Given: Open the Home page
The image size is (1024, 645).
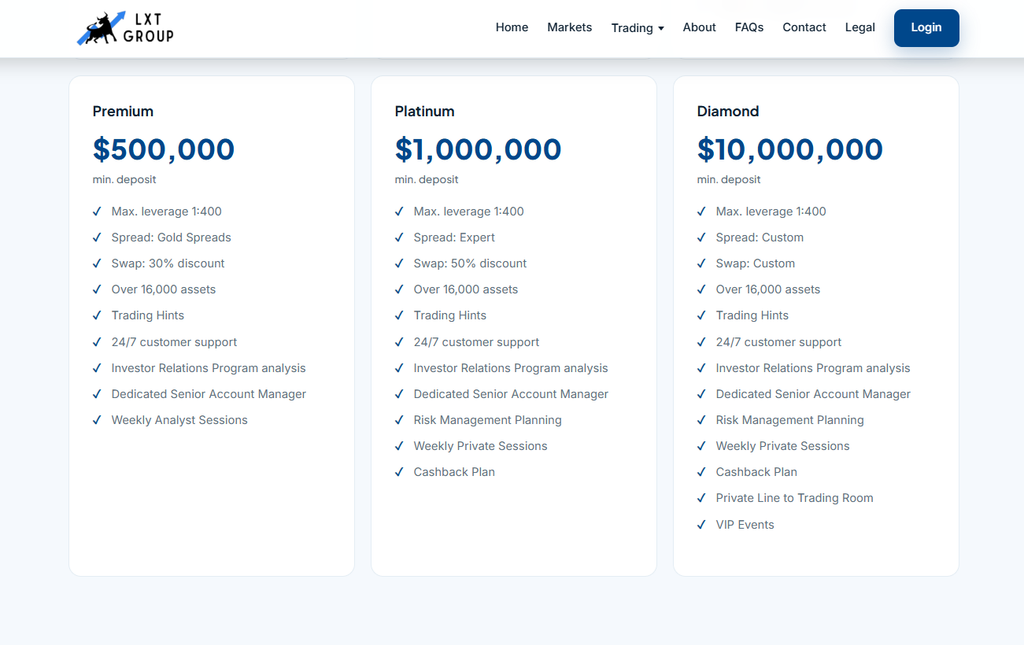Looking at the screenshot, I should pos(511,27).
